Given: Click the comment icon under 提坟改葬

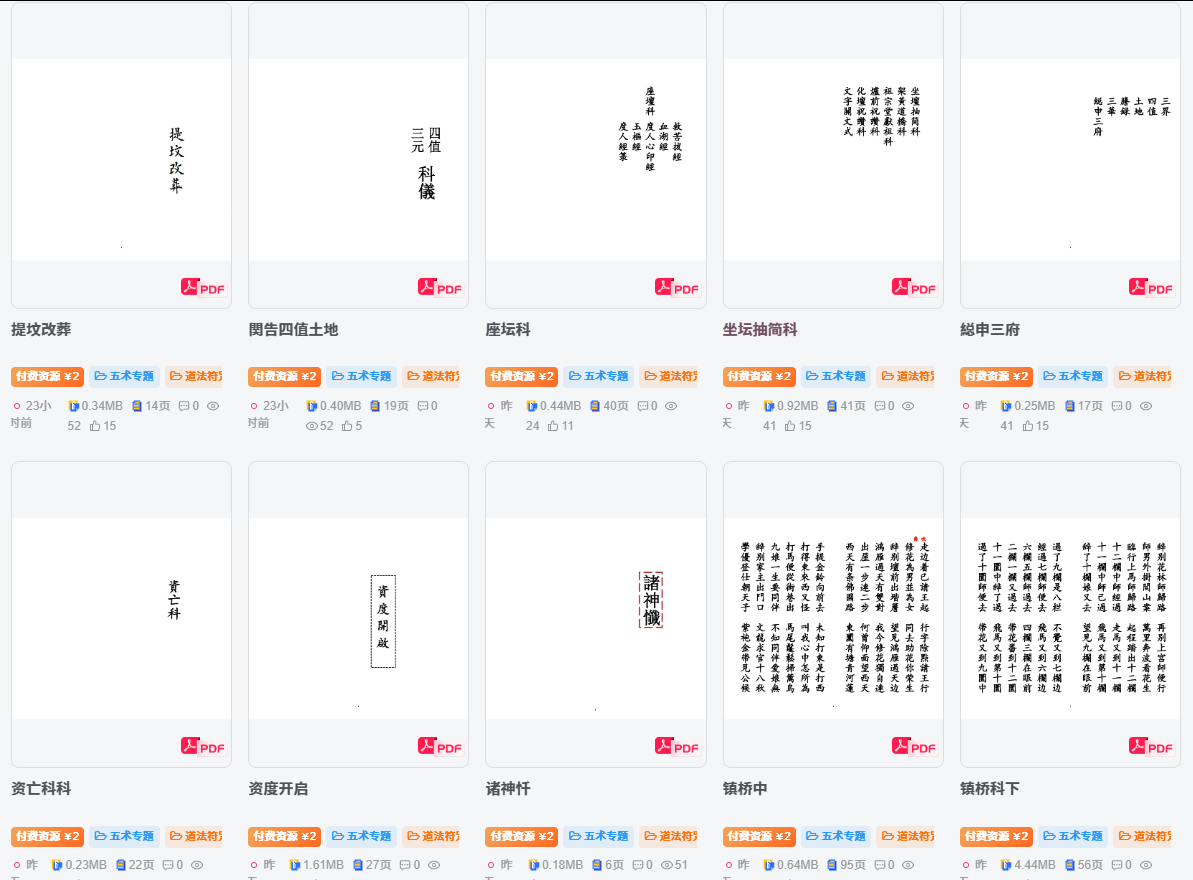Looking at the screenshot, I should pyautogui.click(x=183, y=406).
